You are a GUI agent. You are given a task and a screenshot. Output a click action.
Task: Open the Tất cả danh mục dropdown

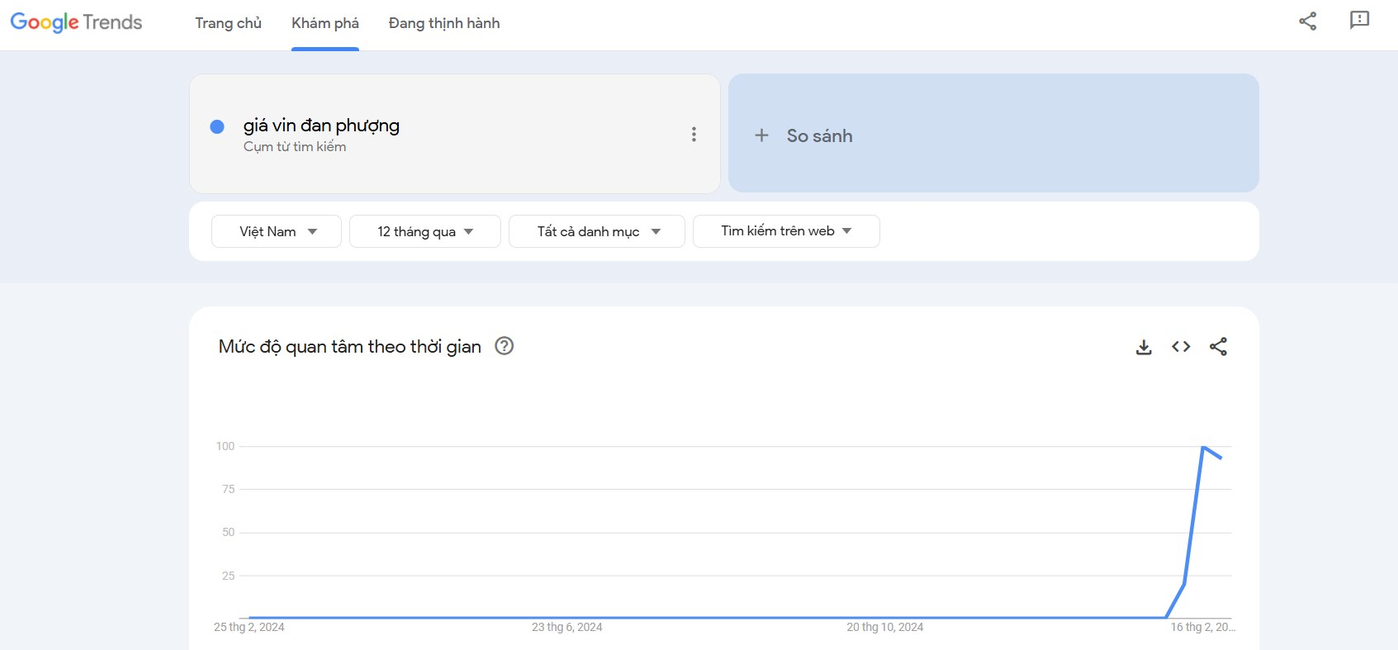click(x=596, y=231)
